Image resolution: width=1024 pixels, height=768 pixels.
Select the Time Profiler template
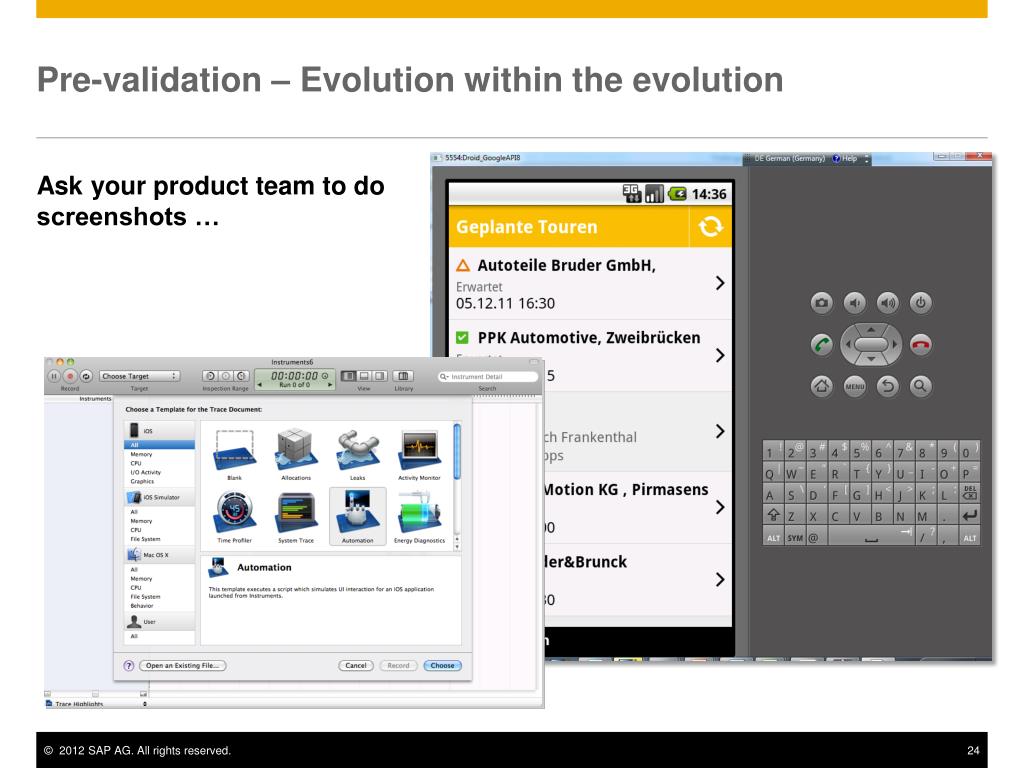234,513
